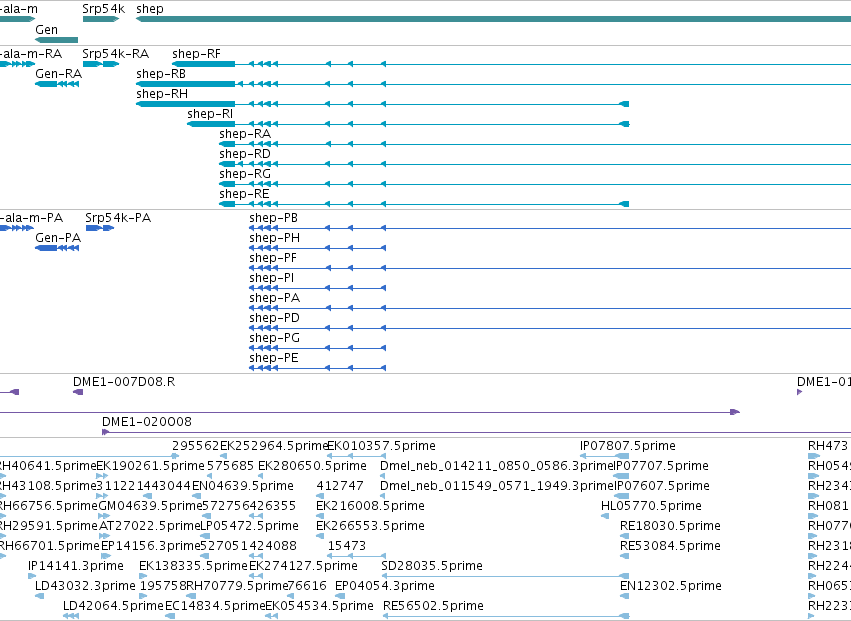This screenshot has width=851, height=621.
Task: Select the long shep gene bar
Action: pyautogui.click(x=493, y=19)
